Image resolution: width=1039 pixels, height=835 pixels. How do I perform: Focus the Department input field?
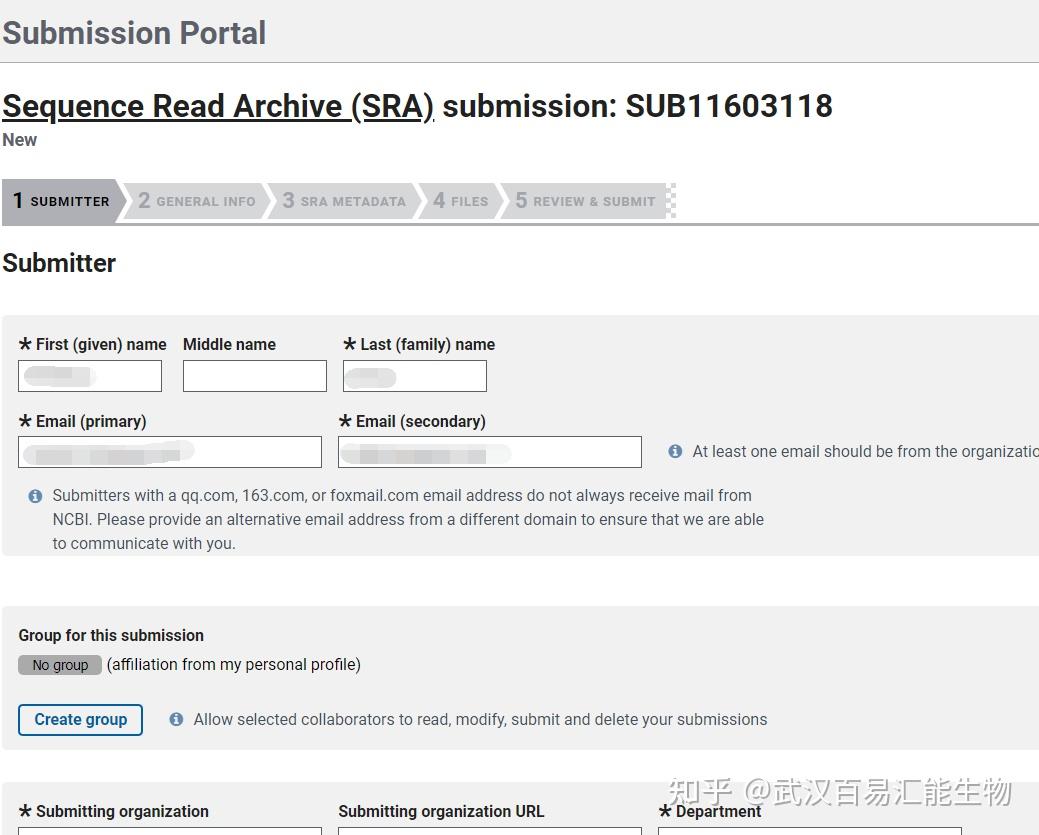point(810,831)
